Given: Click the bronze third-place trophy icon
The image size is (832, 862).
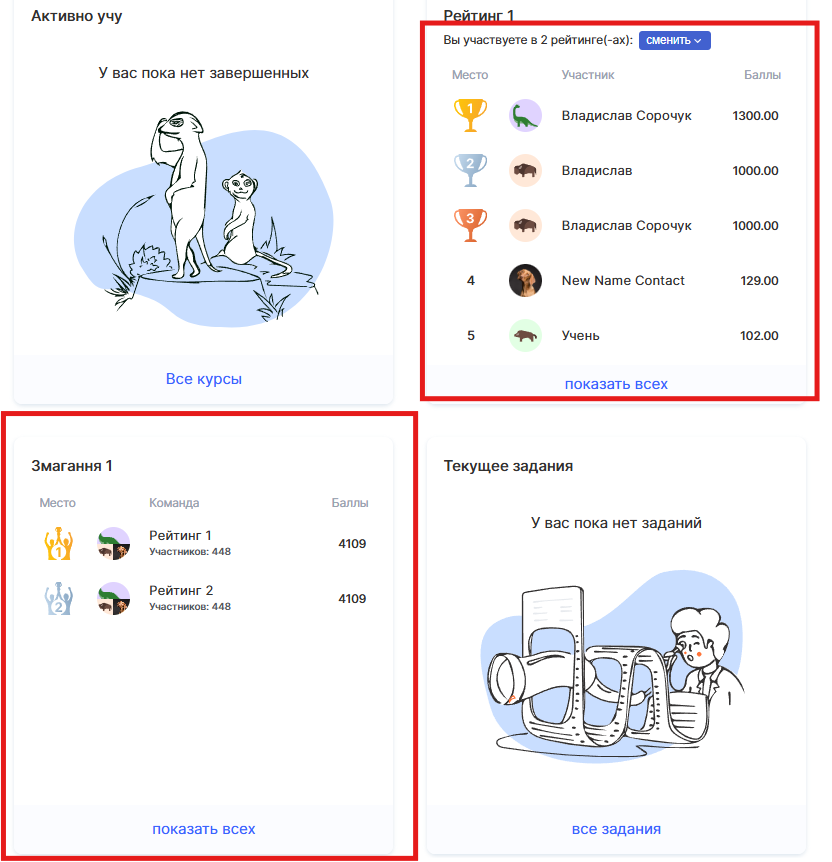Looking at the screenshot, I should 470,225.
